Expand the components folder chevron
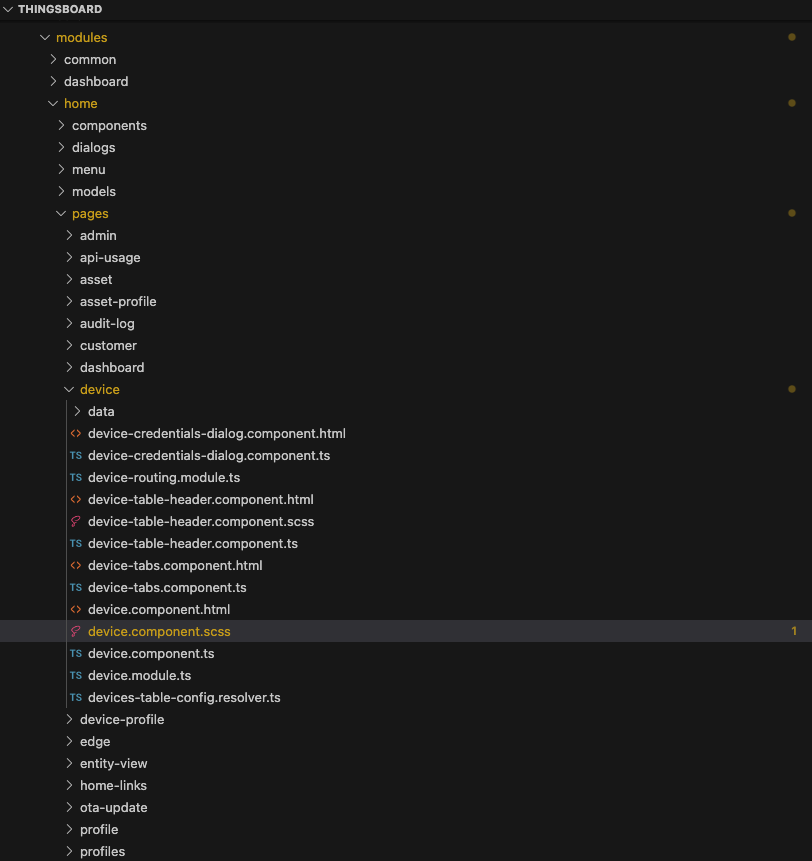812x861 pixels. pyautogui.click(x=61, y=126)
